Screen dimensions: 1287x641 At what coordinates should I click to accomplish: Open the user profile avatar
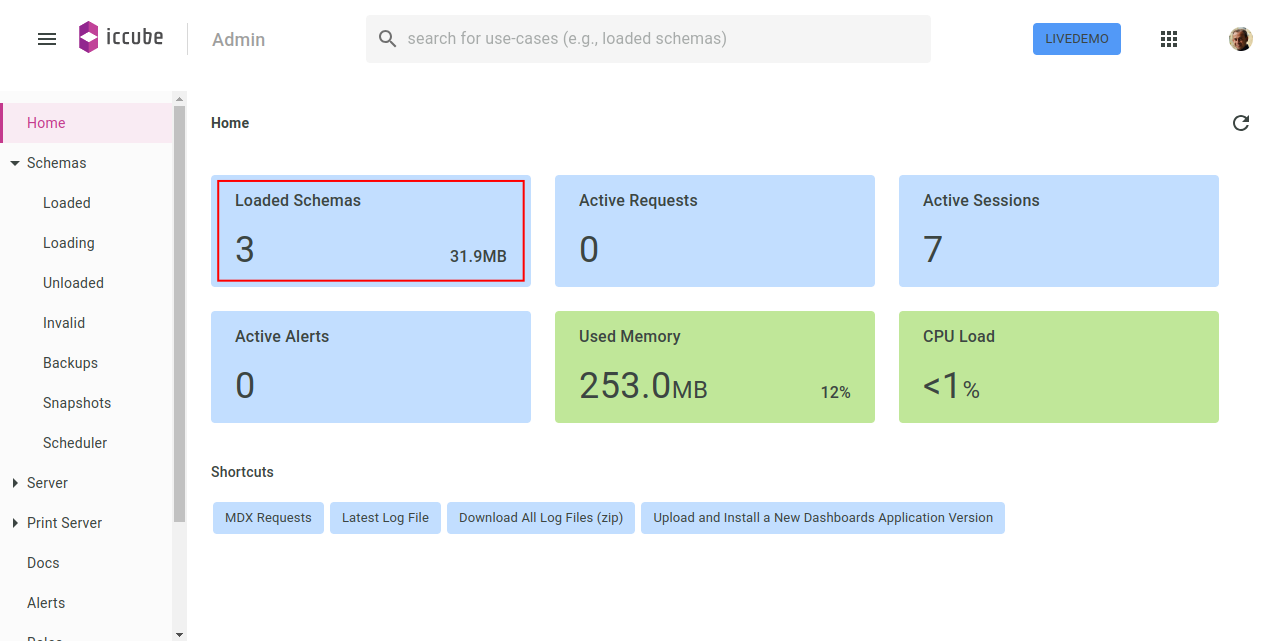1240,39
